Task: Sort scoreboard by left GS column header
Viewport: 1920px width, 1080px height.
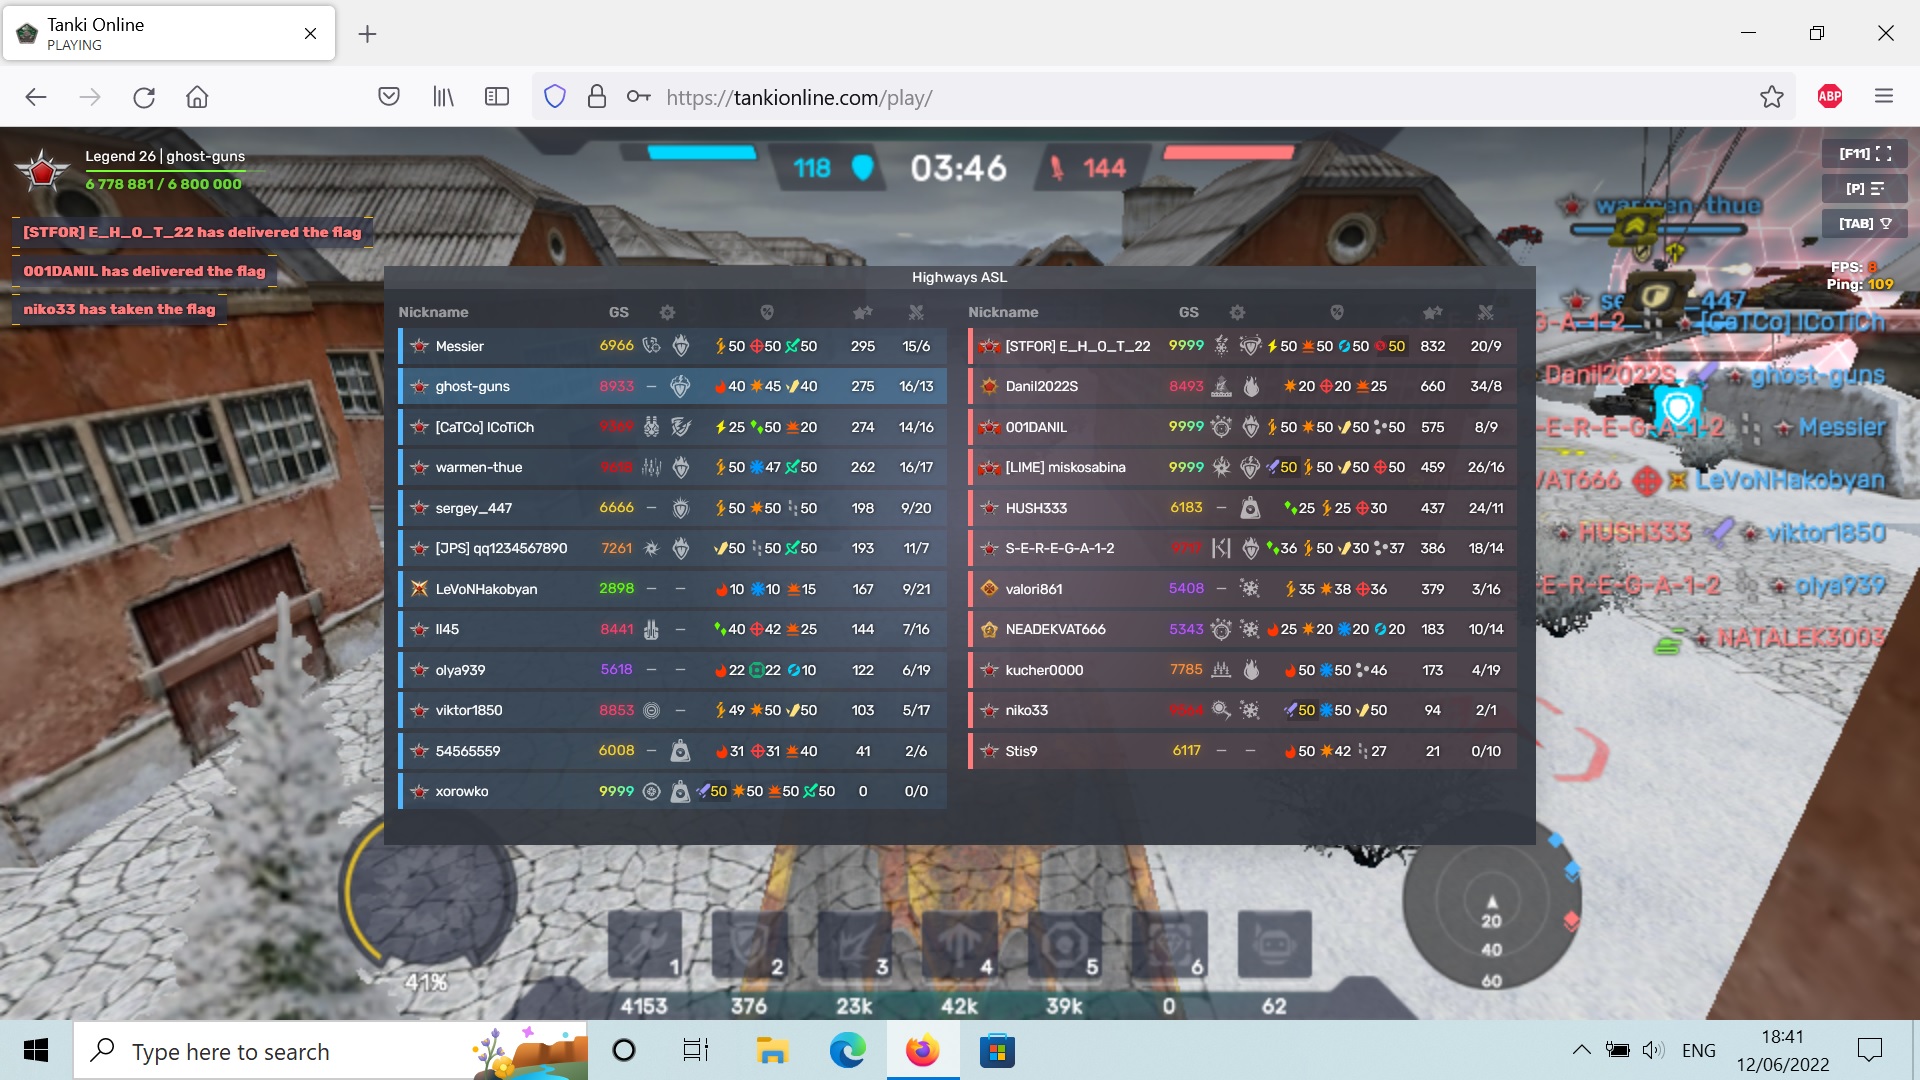Action: 618,312
